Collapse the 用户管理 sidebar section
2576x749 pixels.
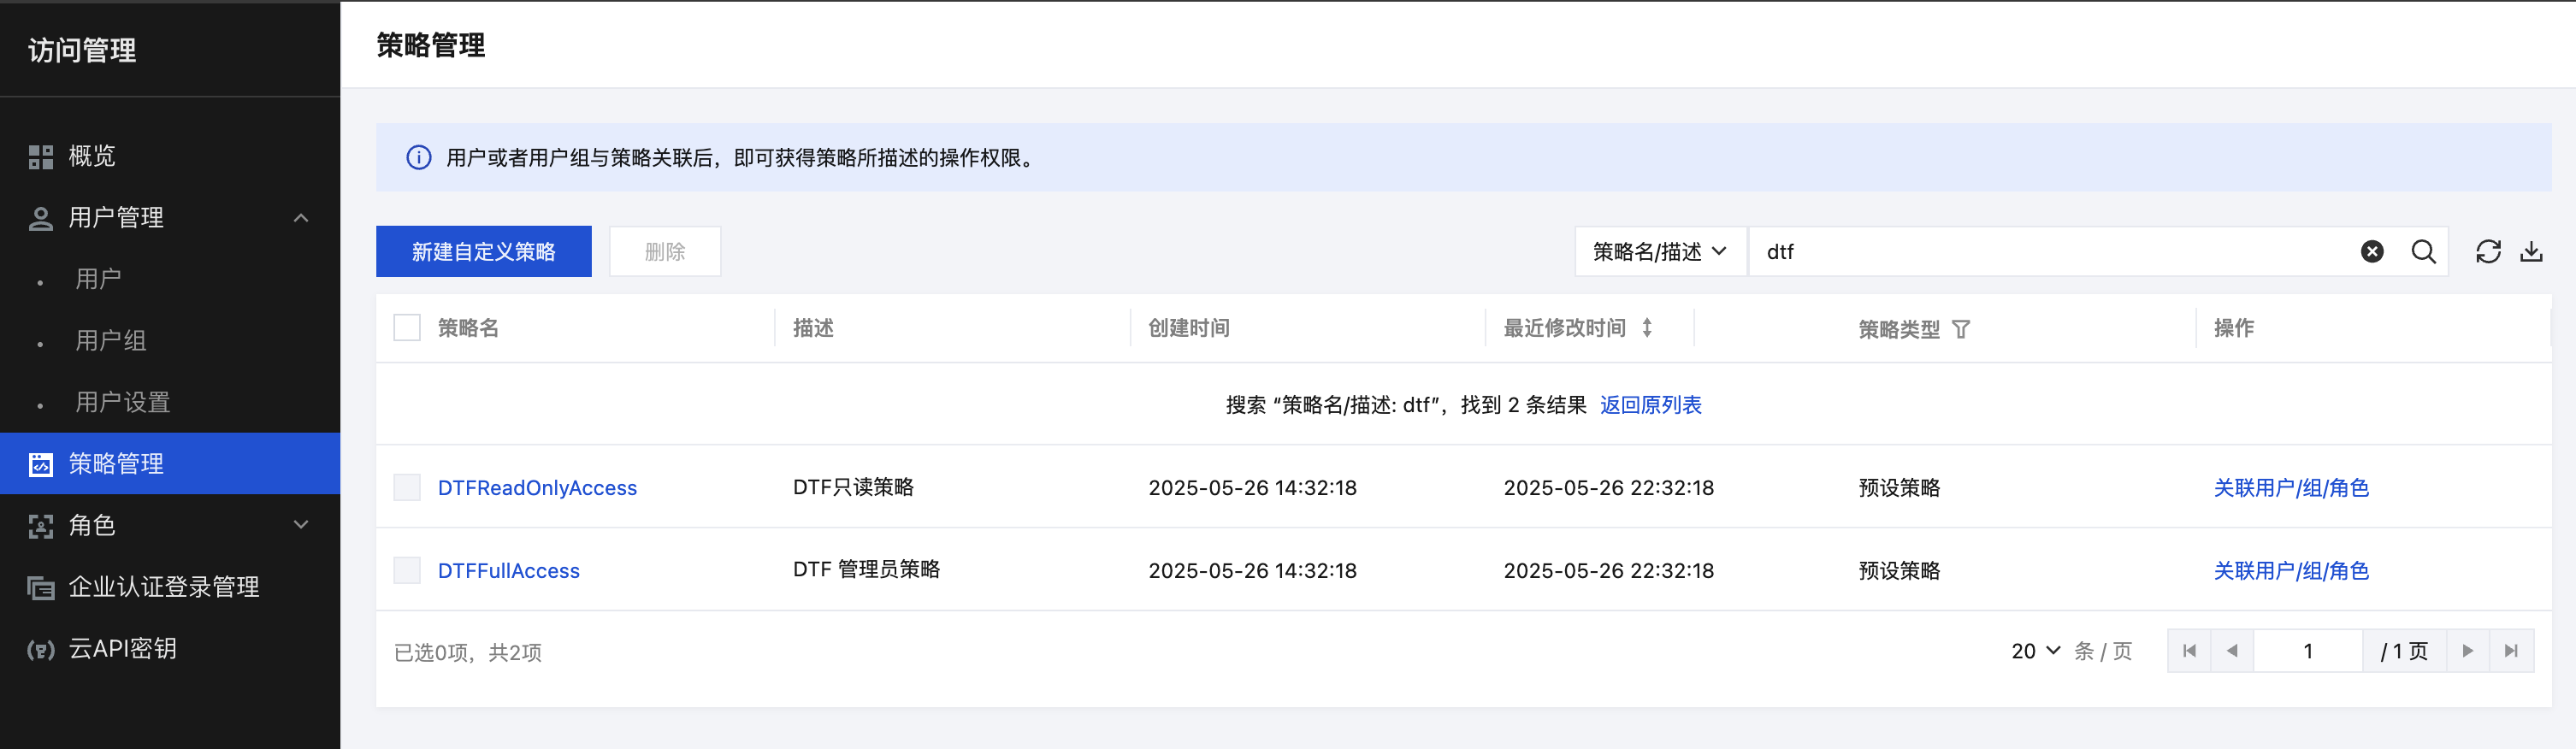(x=301, y=218)
